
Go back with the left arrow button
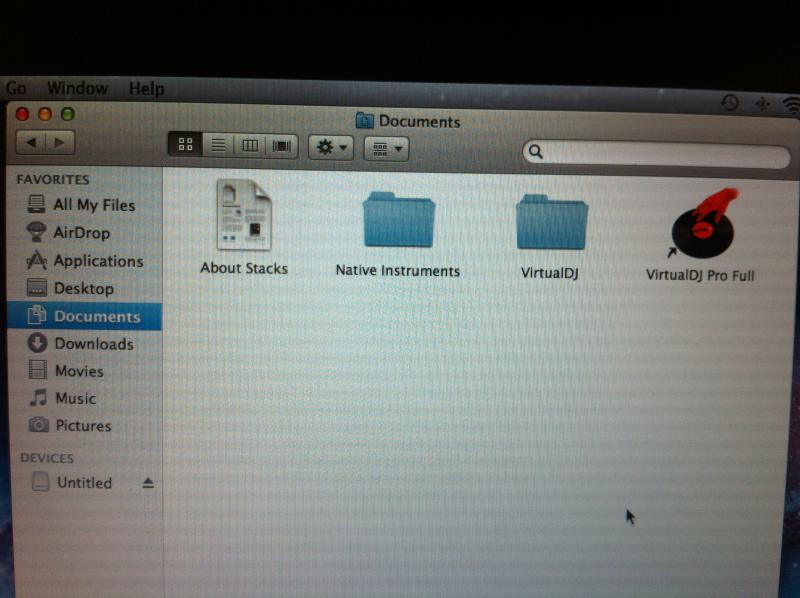(x=31, y=142)
